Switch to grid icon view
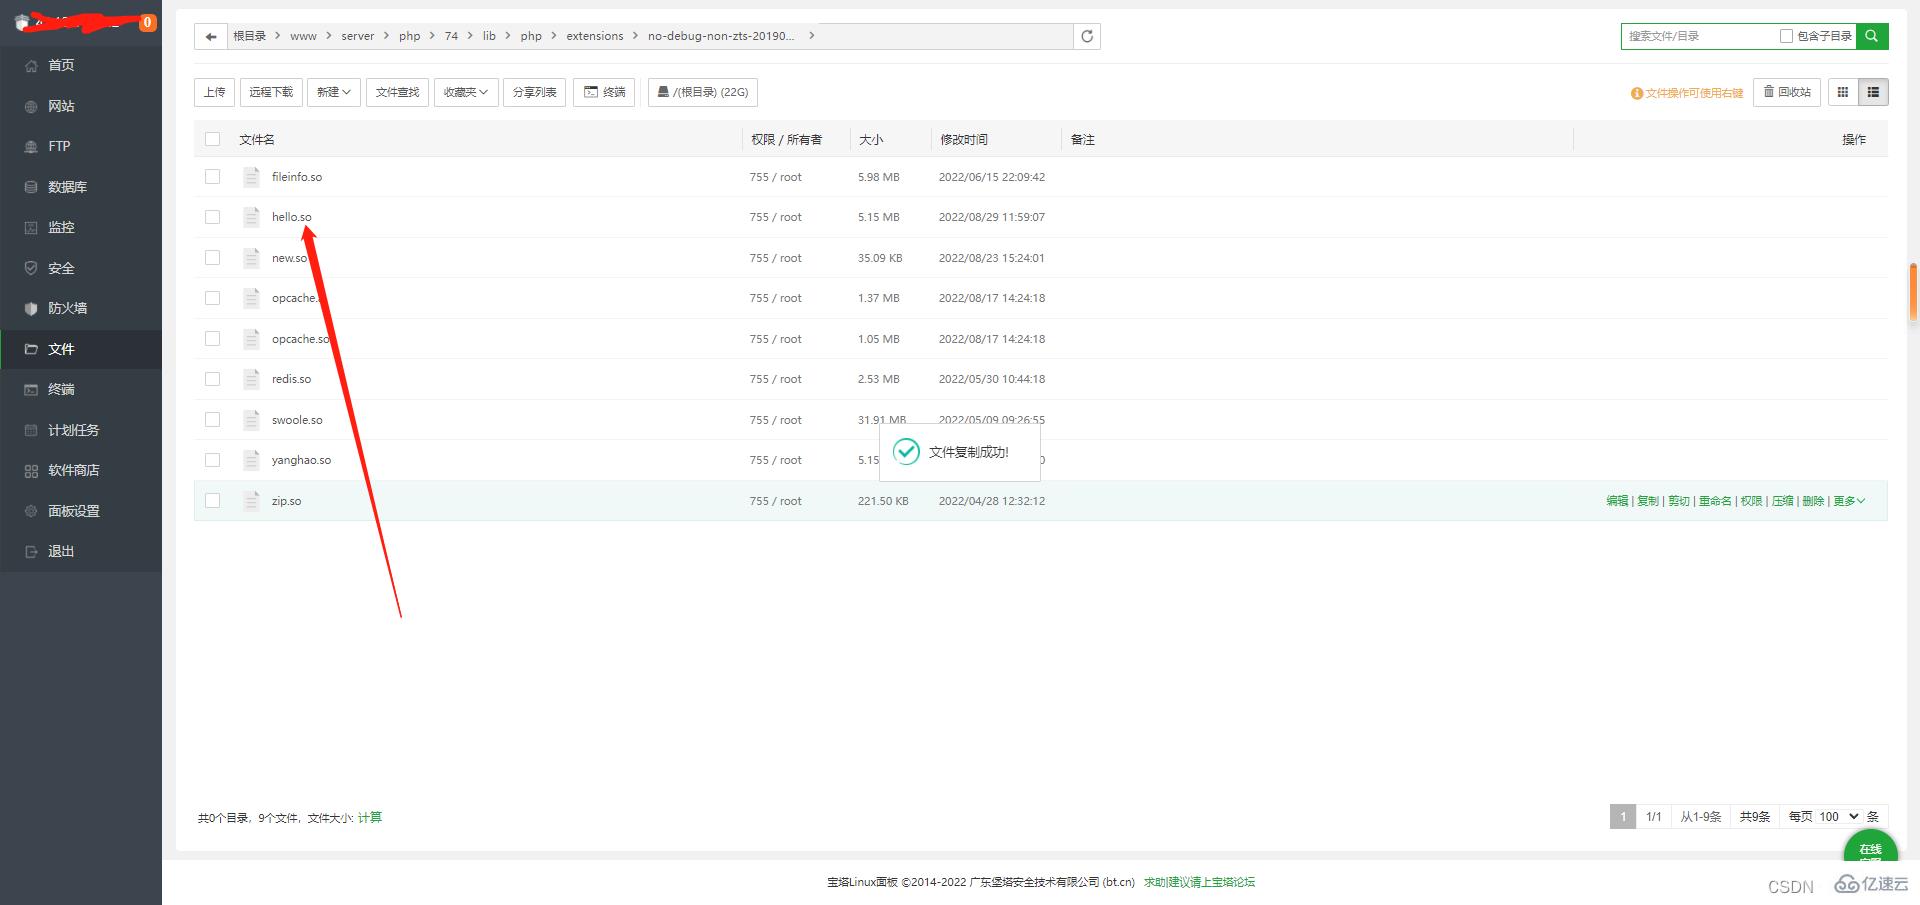 coord(1843,92)
